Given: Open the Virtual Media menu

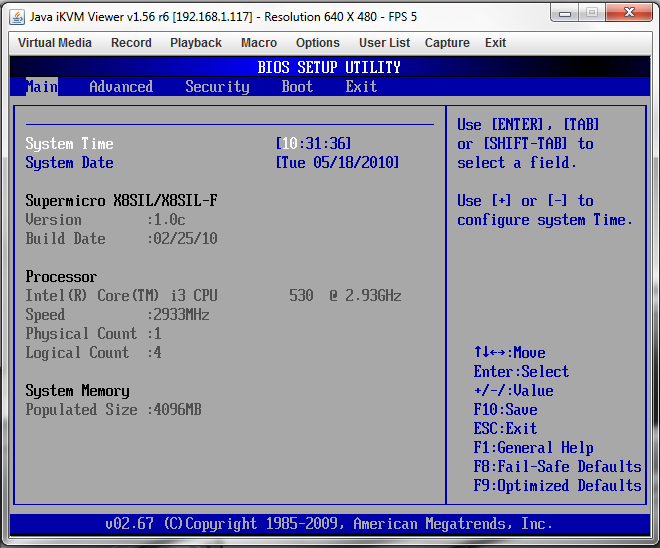Looking at the screenshot, I should pyautogui.click(x=55, y=43).
